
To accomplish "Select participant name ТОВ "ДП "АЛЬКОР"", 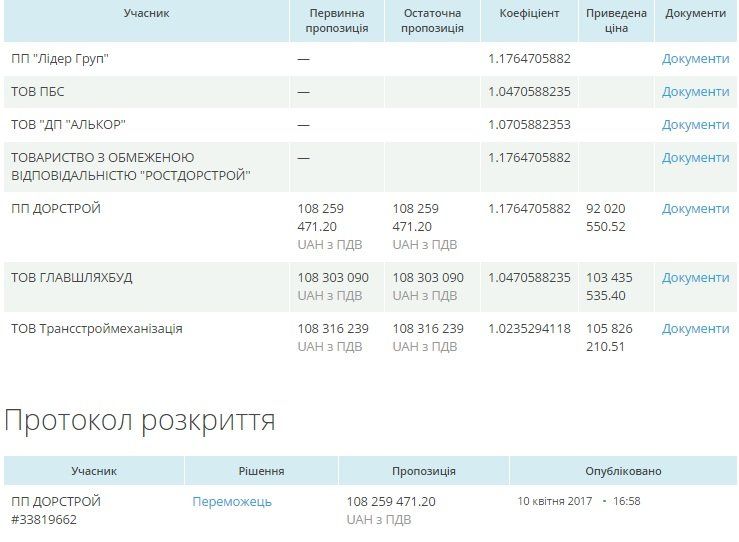I will pyautogui.click(x=68, y=125).
